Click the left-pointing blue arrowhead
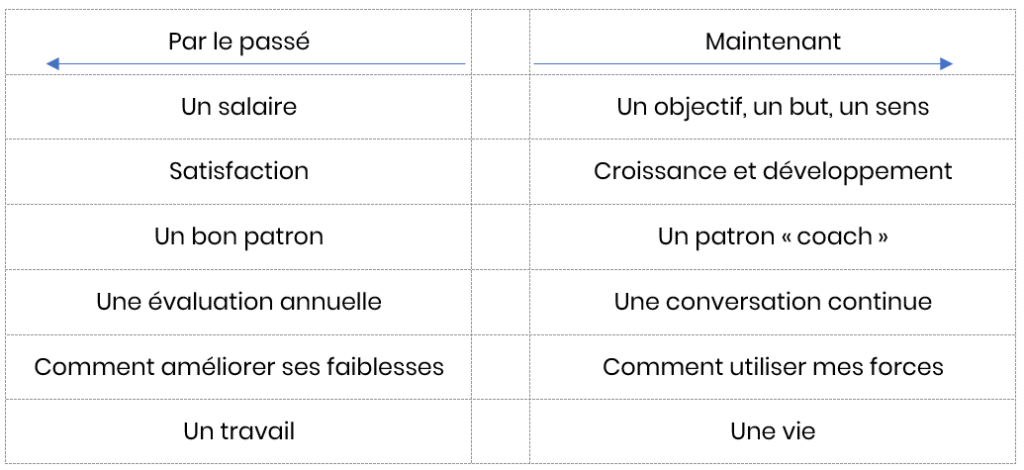The height and width of the screenshot is (470, 1024). pos(53,65)
